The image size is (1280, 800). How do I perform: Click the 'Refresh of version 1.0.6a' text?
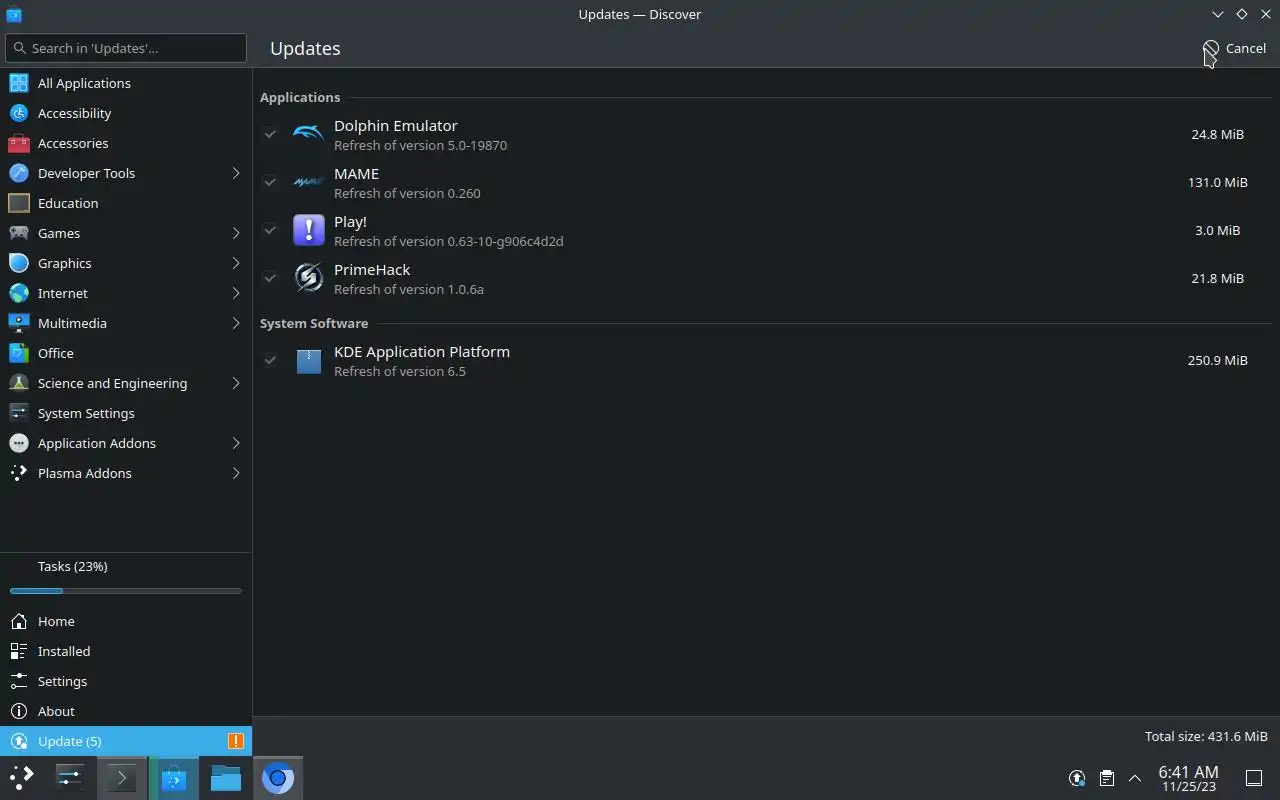(409, 289)
